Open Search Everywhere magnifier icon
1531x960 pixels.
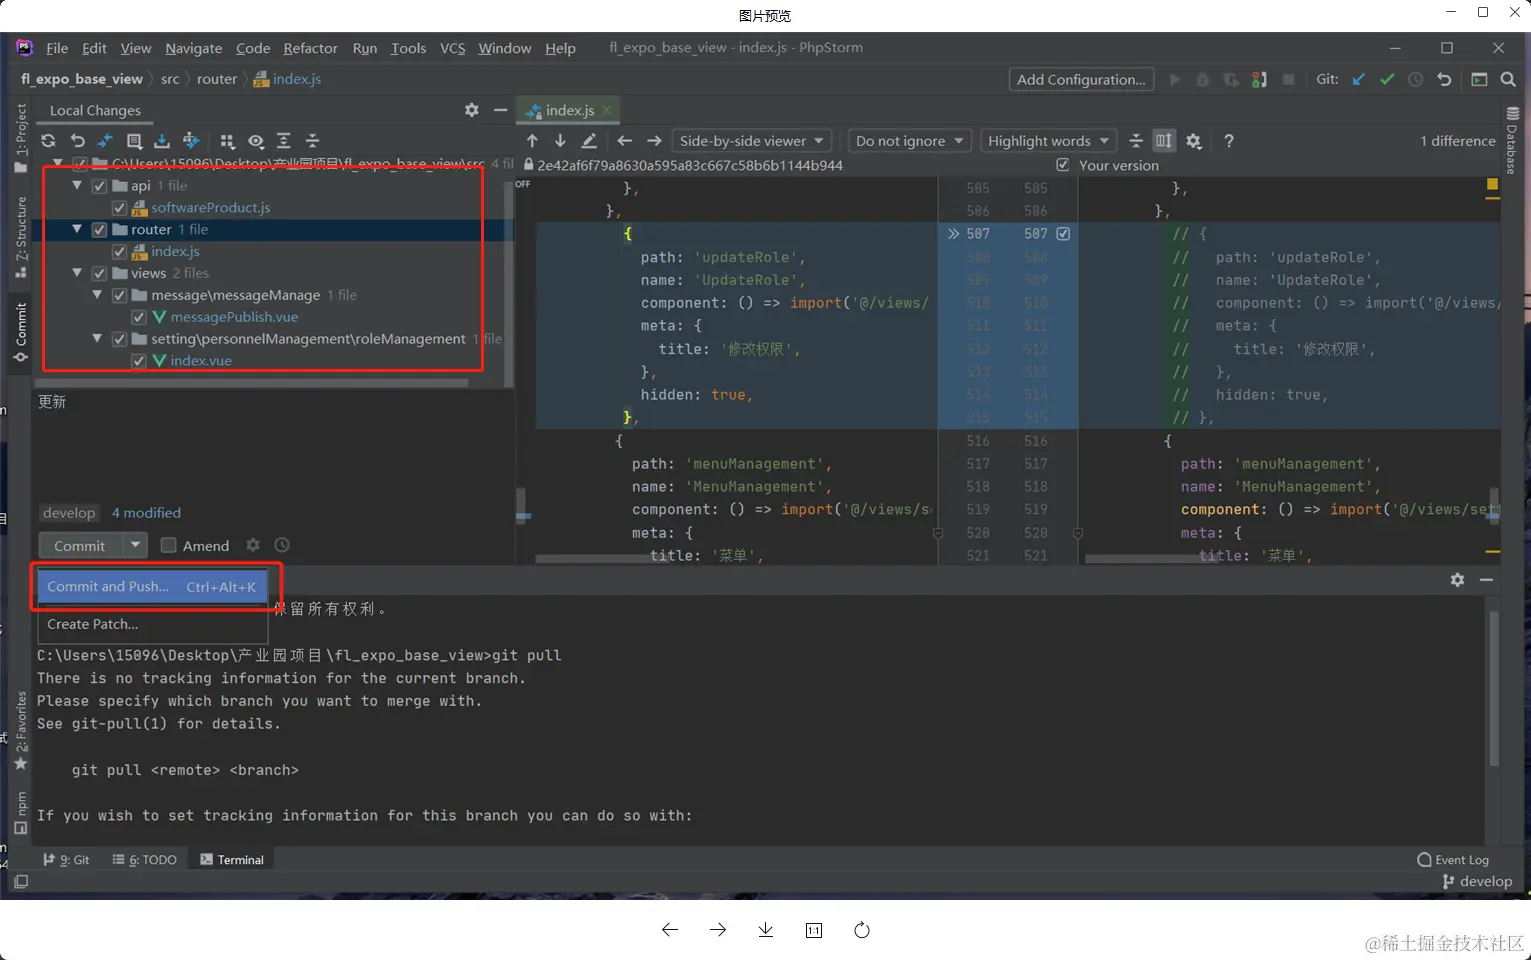pos(1508,79)
